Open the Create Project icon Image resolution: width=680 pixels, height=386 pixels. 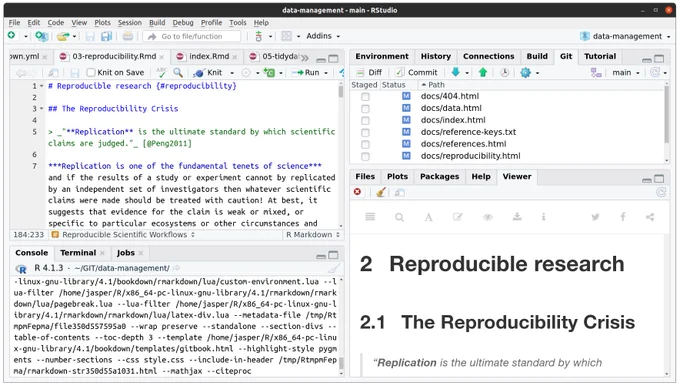click(42, 36)
